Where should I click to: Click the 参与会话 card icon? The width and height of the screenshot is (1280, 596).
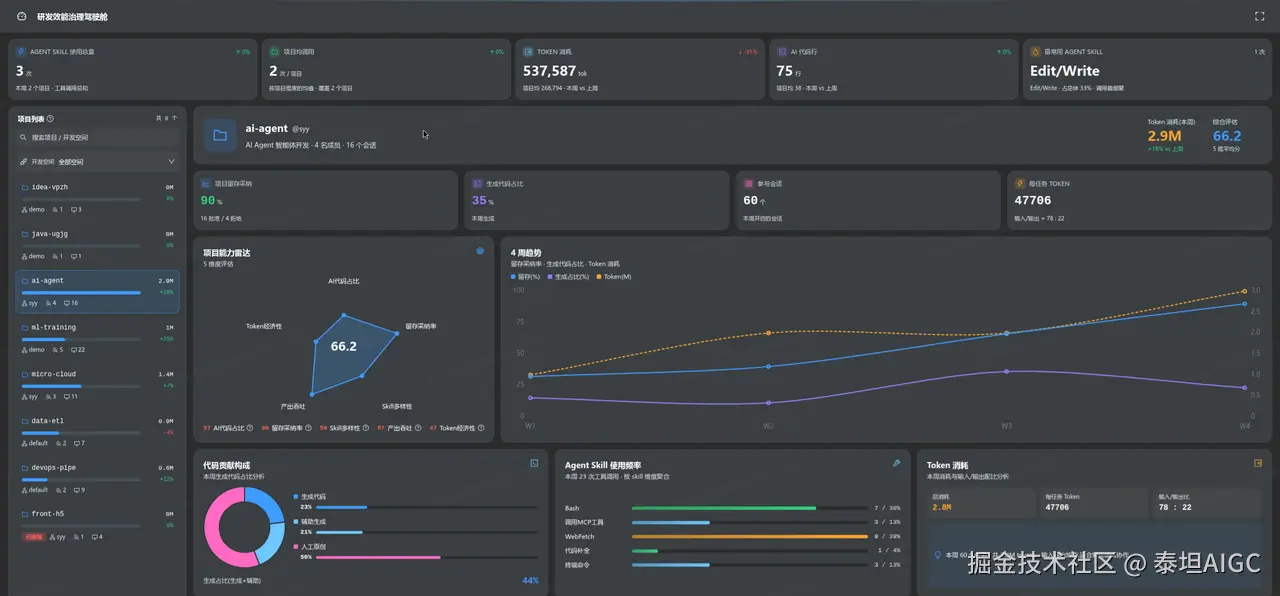[x=748, y=184]
